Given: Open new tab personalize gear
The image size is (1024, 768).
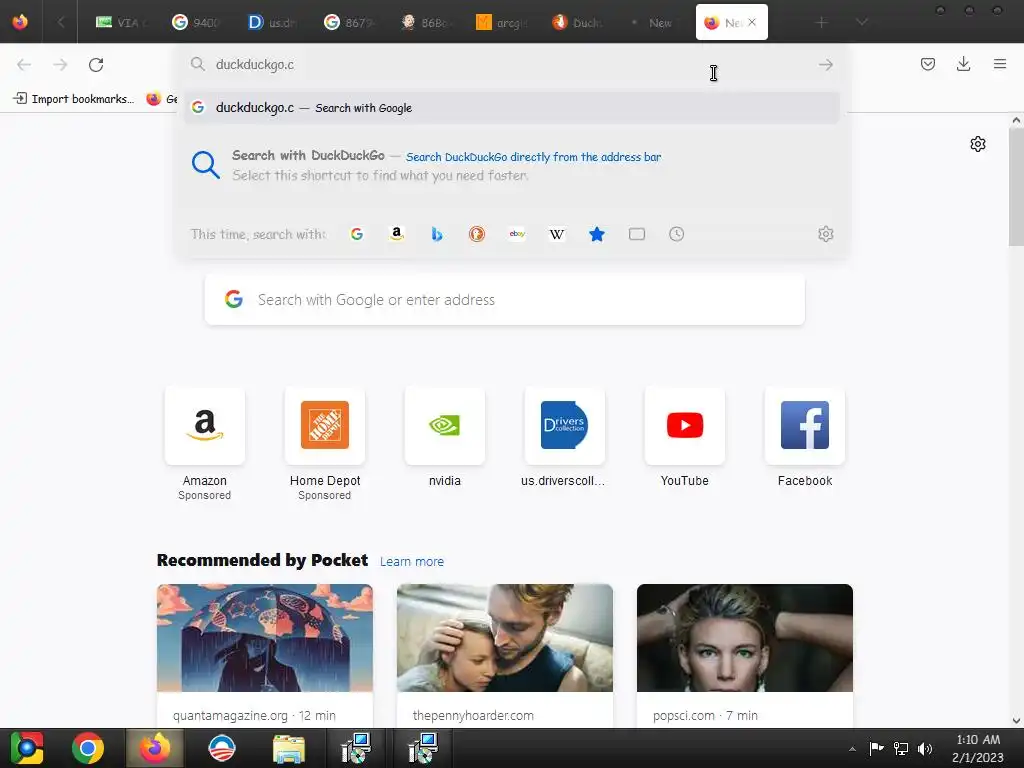Looking at the screenshot, I should pos(978,144).
